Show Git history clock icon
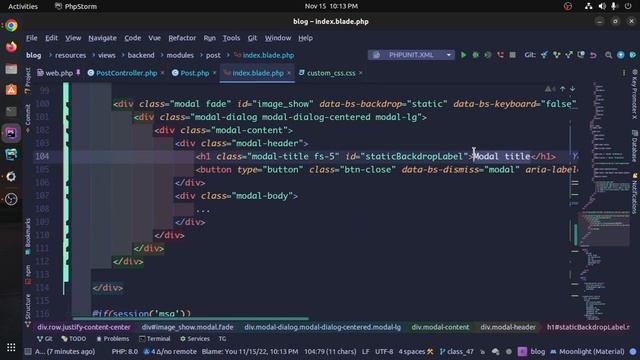This screenshot has height=360, width=640. click(x=581, y=55)
